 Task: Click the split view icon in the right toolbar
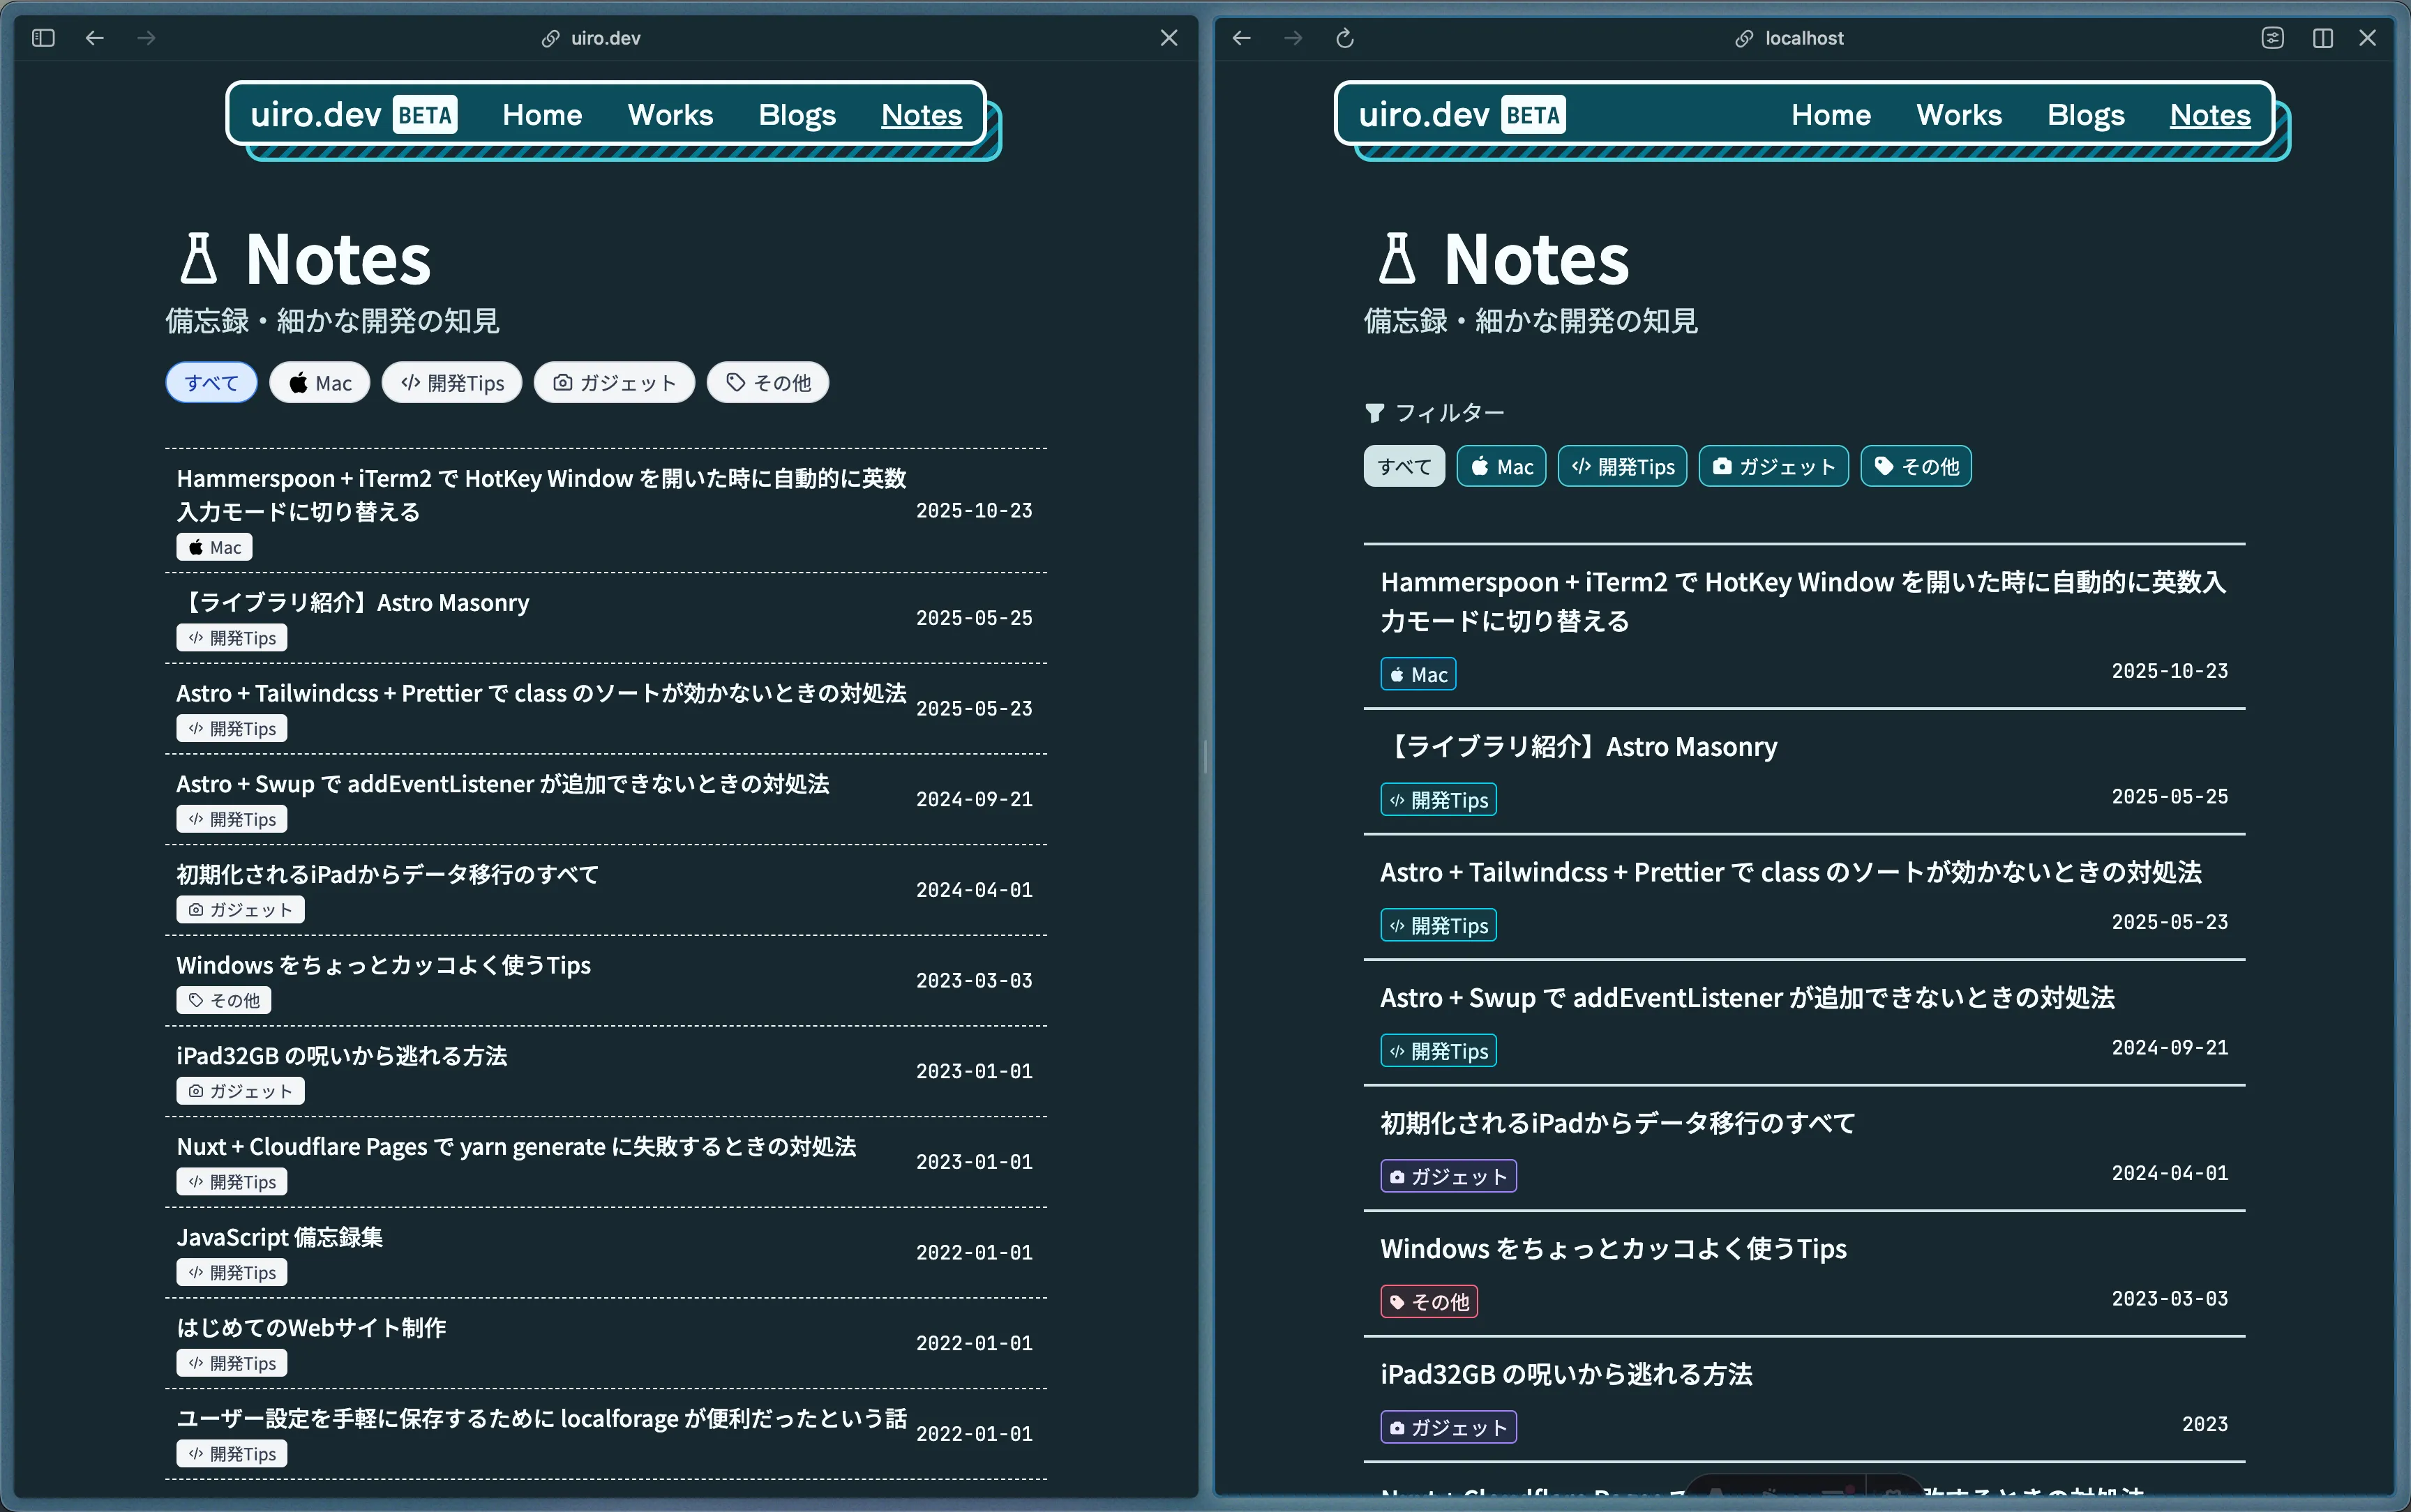point(2322,38)
